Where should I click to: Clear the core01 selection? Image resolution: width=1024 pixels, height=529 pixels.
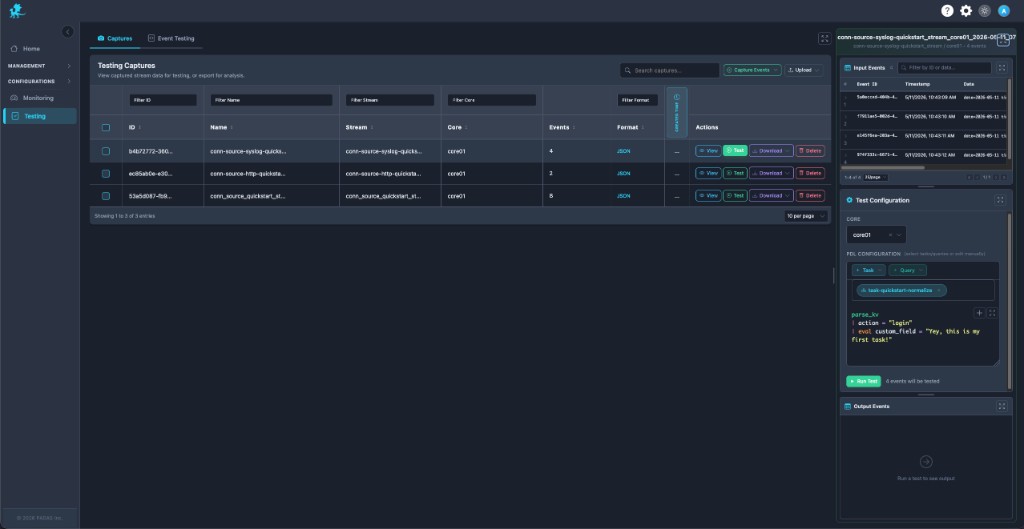pos(890,234)
